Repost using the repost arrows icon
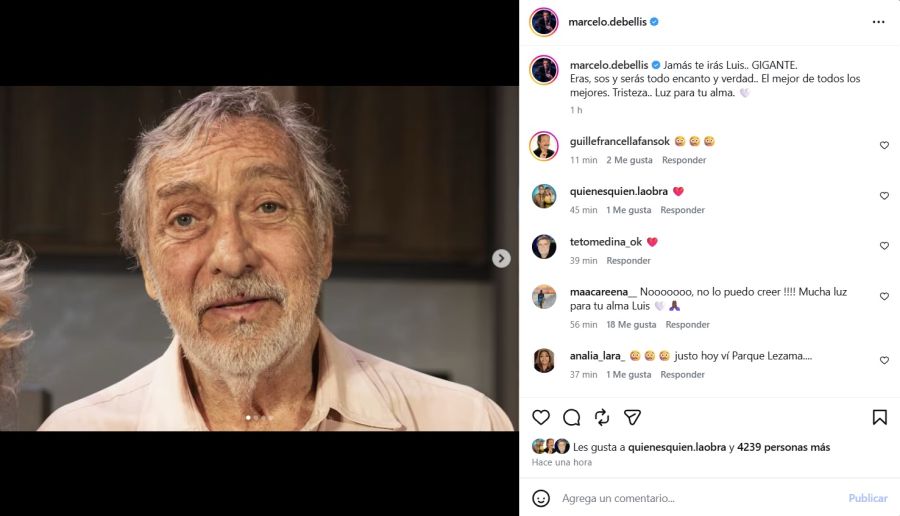Image resolution: width=900 pixels, height=516 pixels. click(602, 417)
